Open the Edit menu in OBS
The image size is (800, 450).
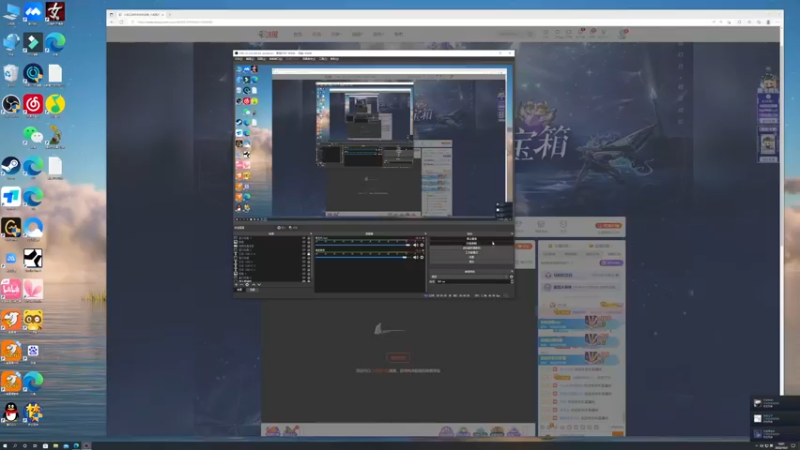point(251,59)
